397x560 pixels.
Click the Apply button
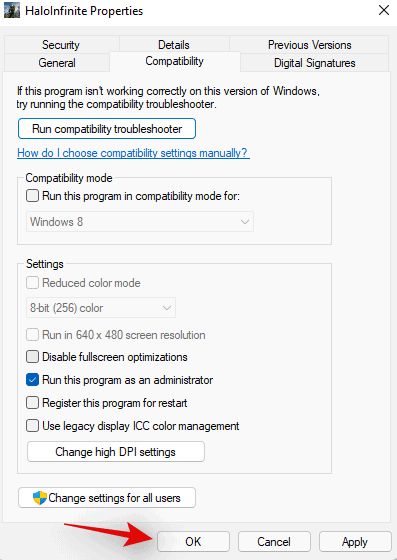355,542
